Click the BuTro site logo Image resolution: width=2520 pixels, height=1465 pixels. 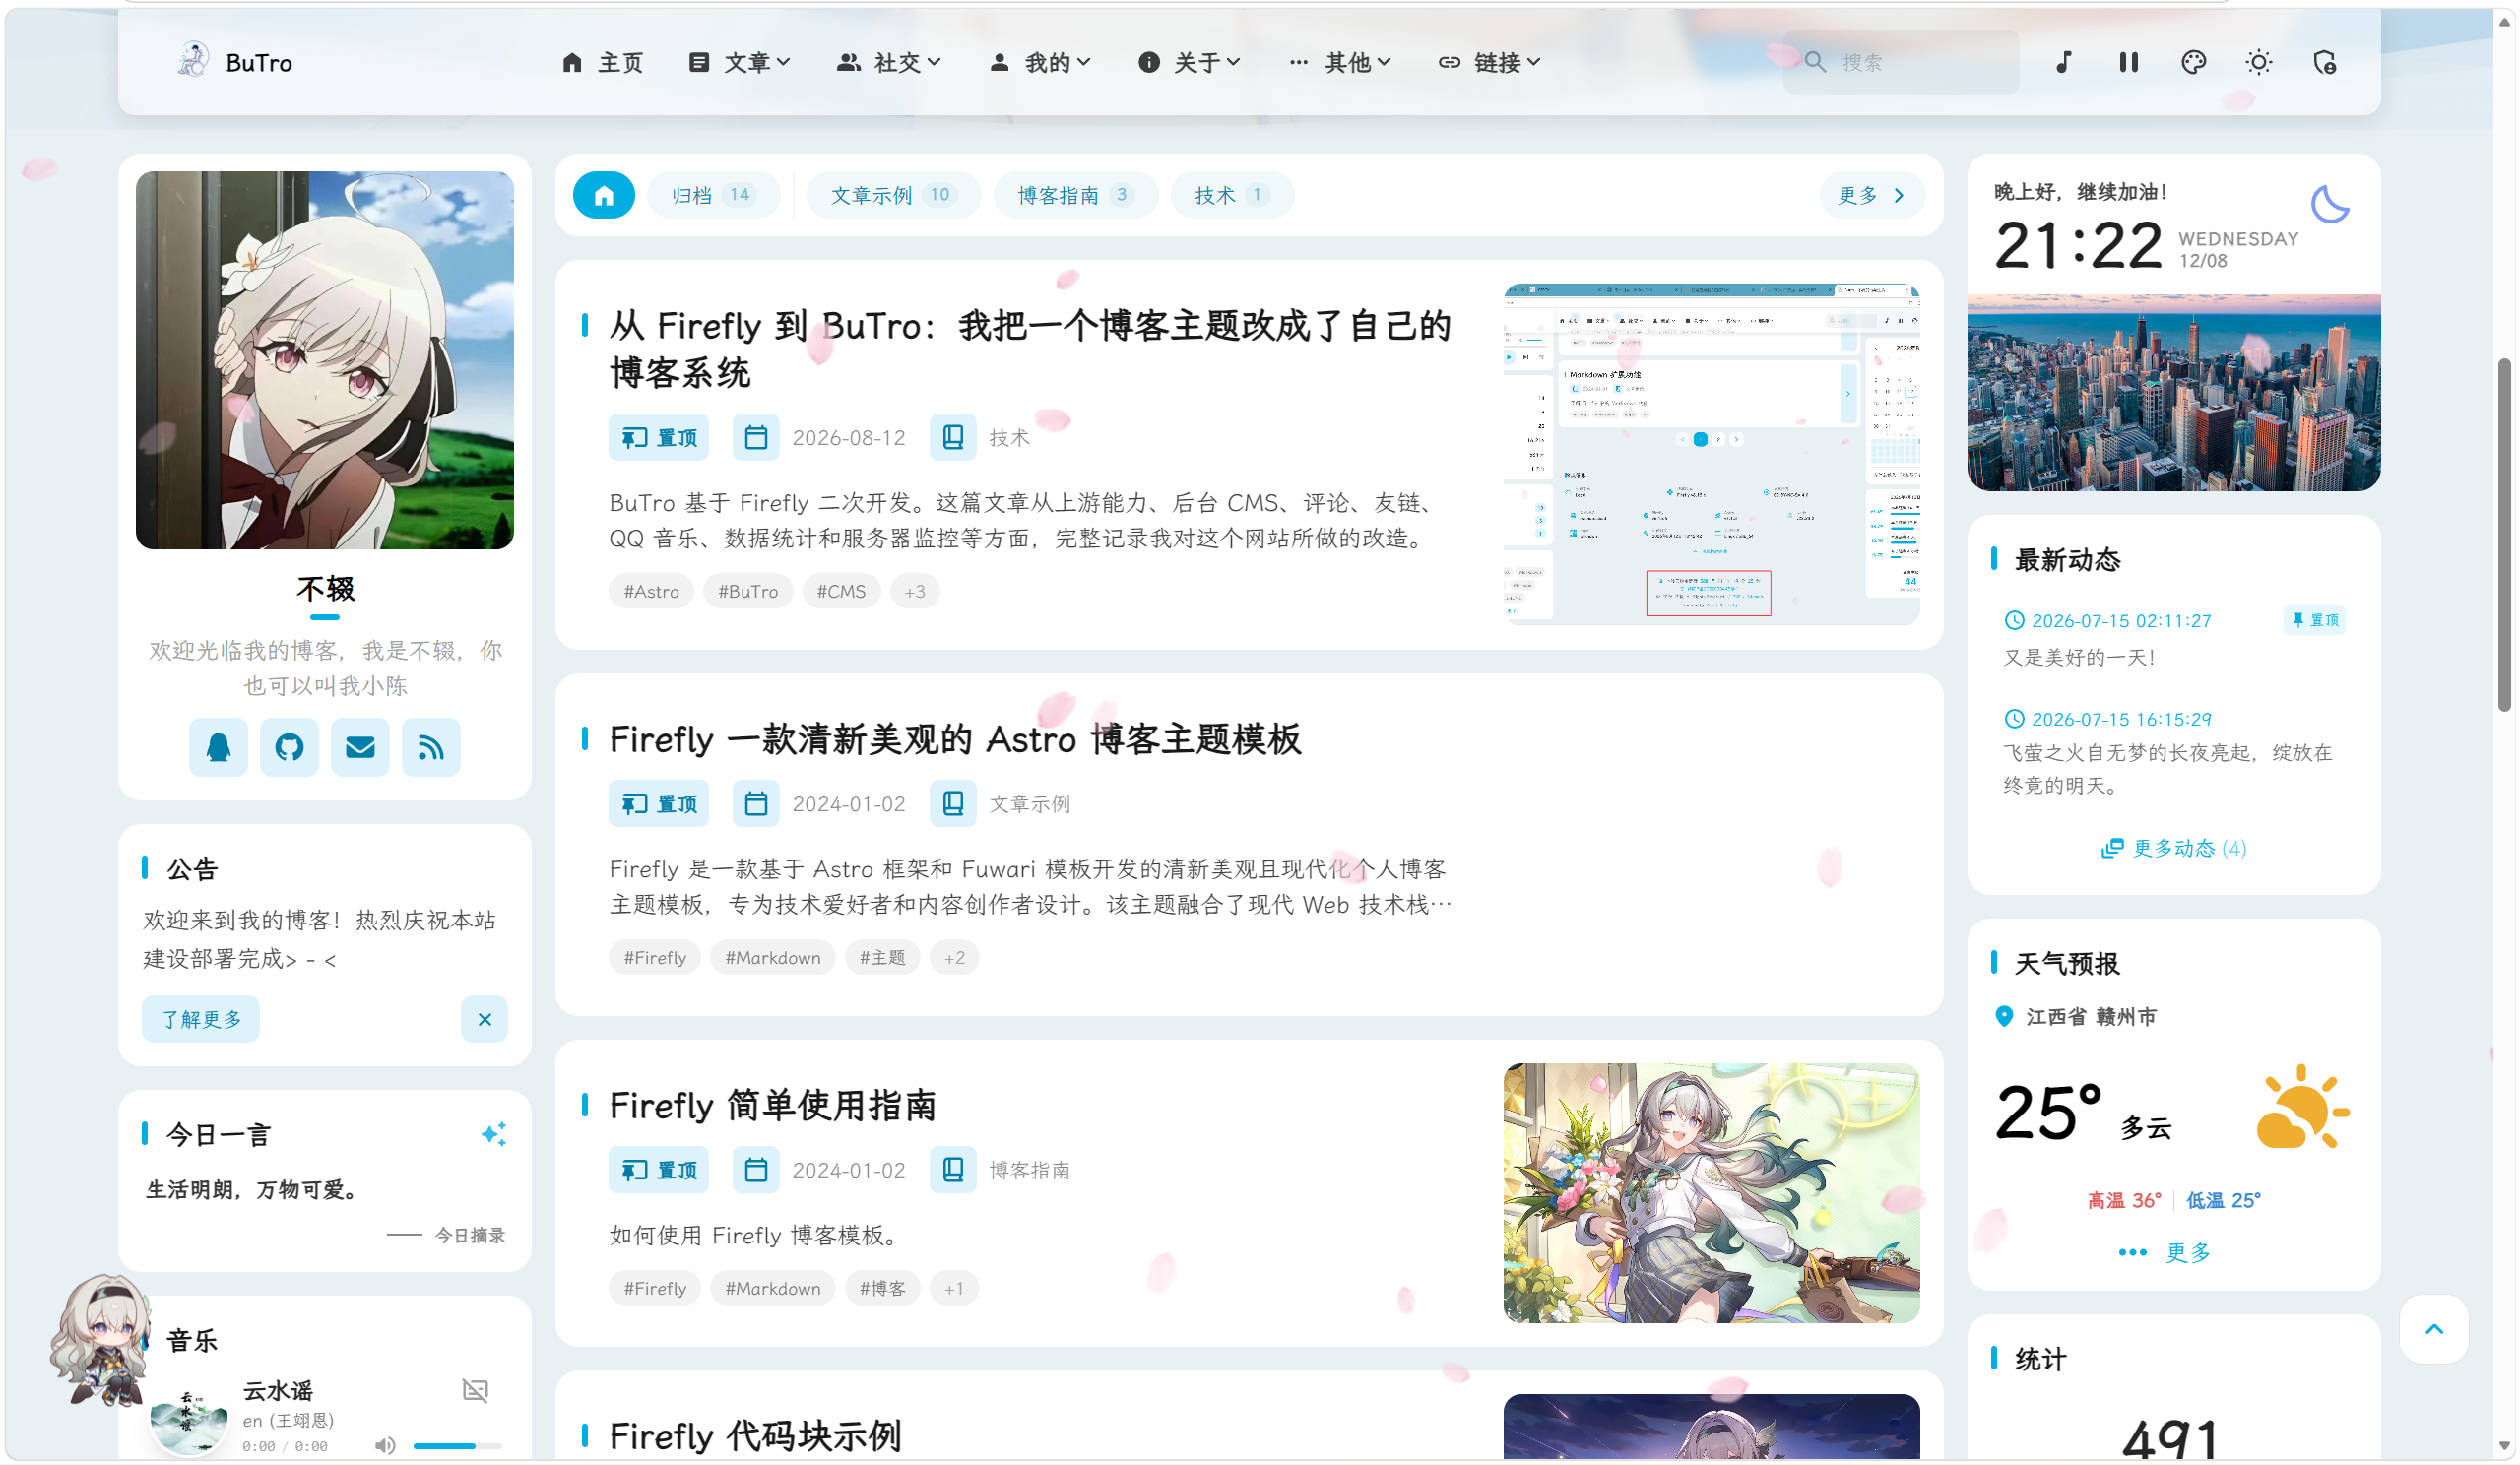[x=235, y=62]
